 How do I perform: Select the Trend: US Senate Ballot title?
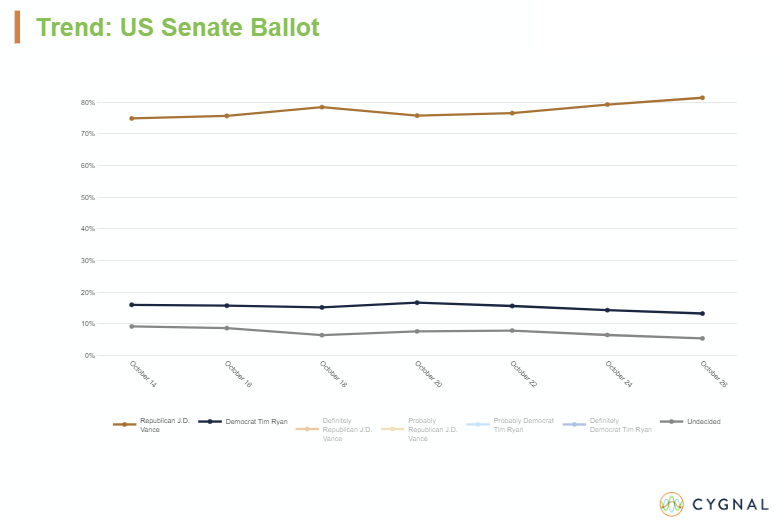coord(178,27)
